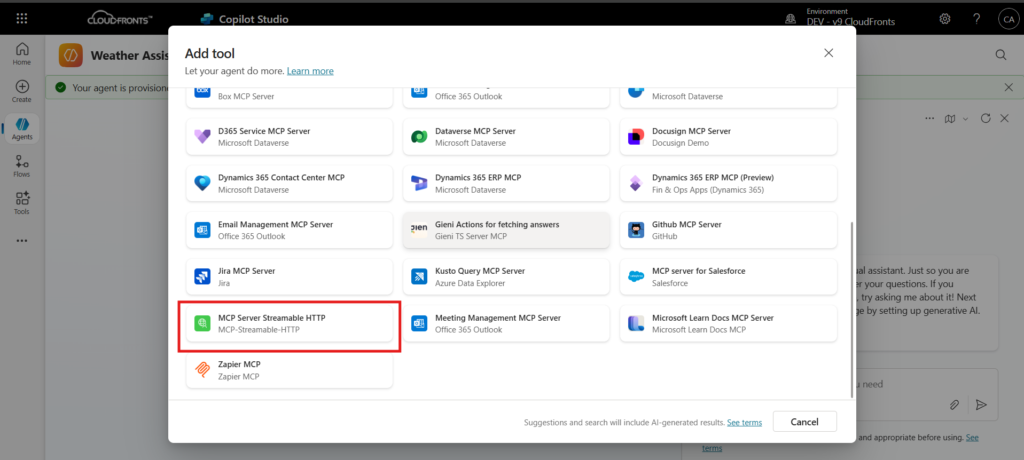Attach a file with paperclip icon

coord(954,405)
